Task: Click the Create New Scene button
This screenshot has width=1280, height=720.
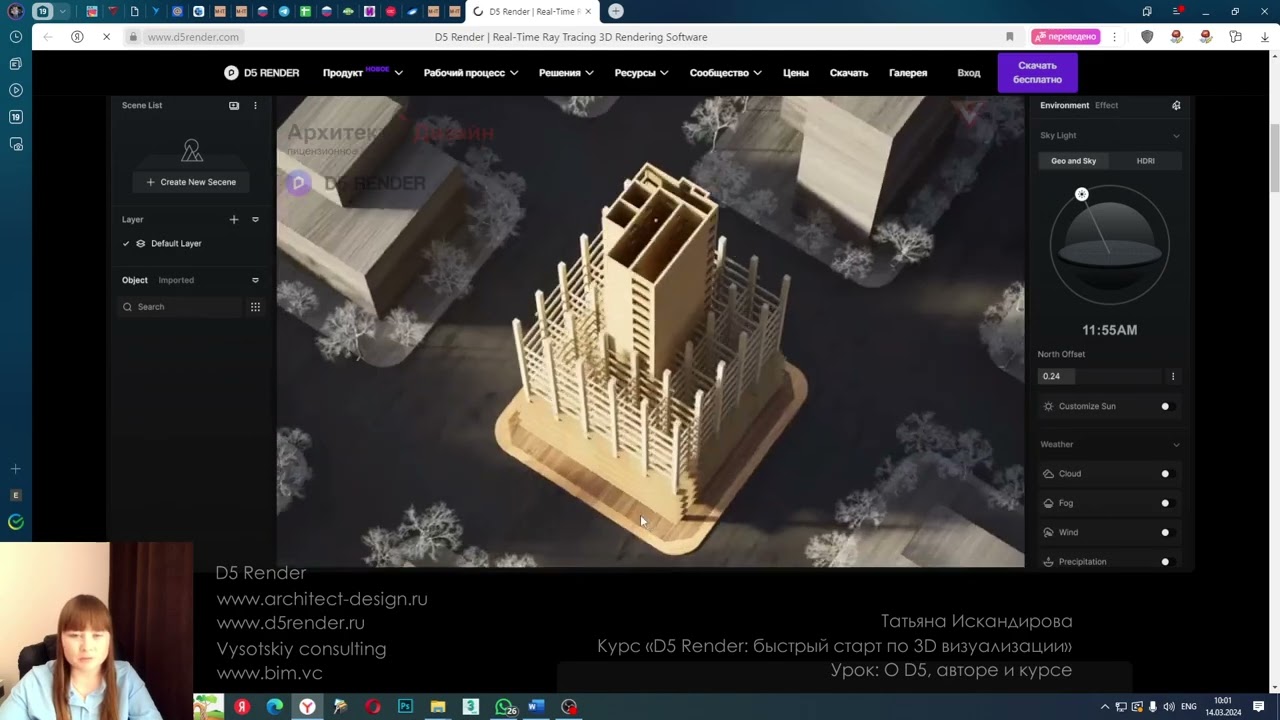Action: [x=191, y=182]
